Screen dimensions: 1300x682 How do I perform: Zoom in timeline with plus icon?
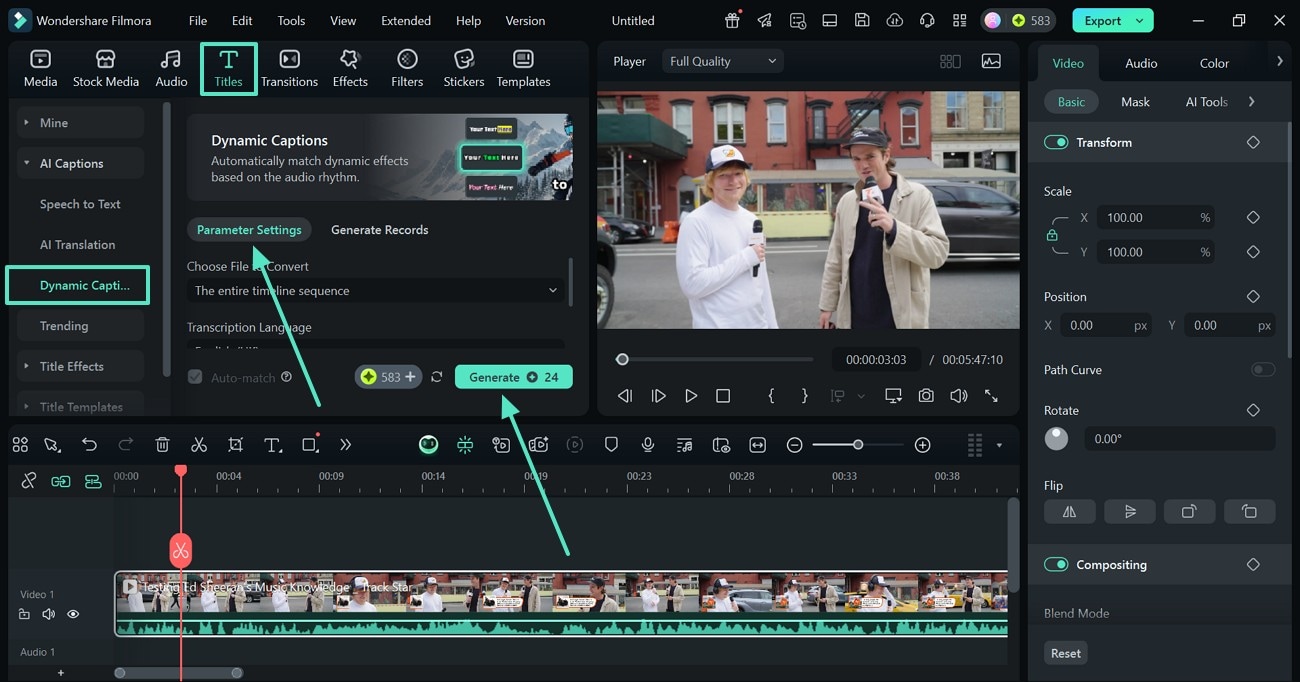point(922,445)
